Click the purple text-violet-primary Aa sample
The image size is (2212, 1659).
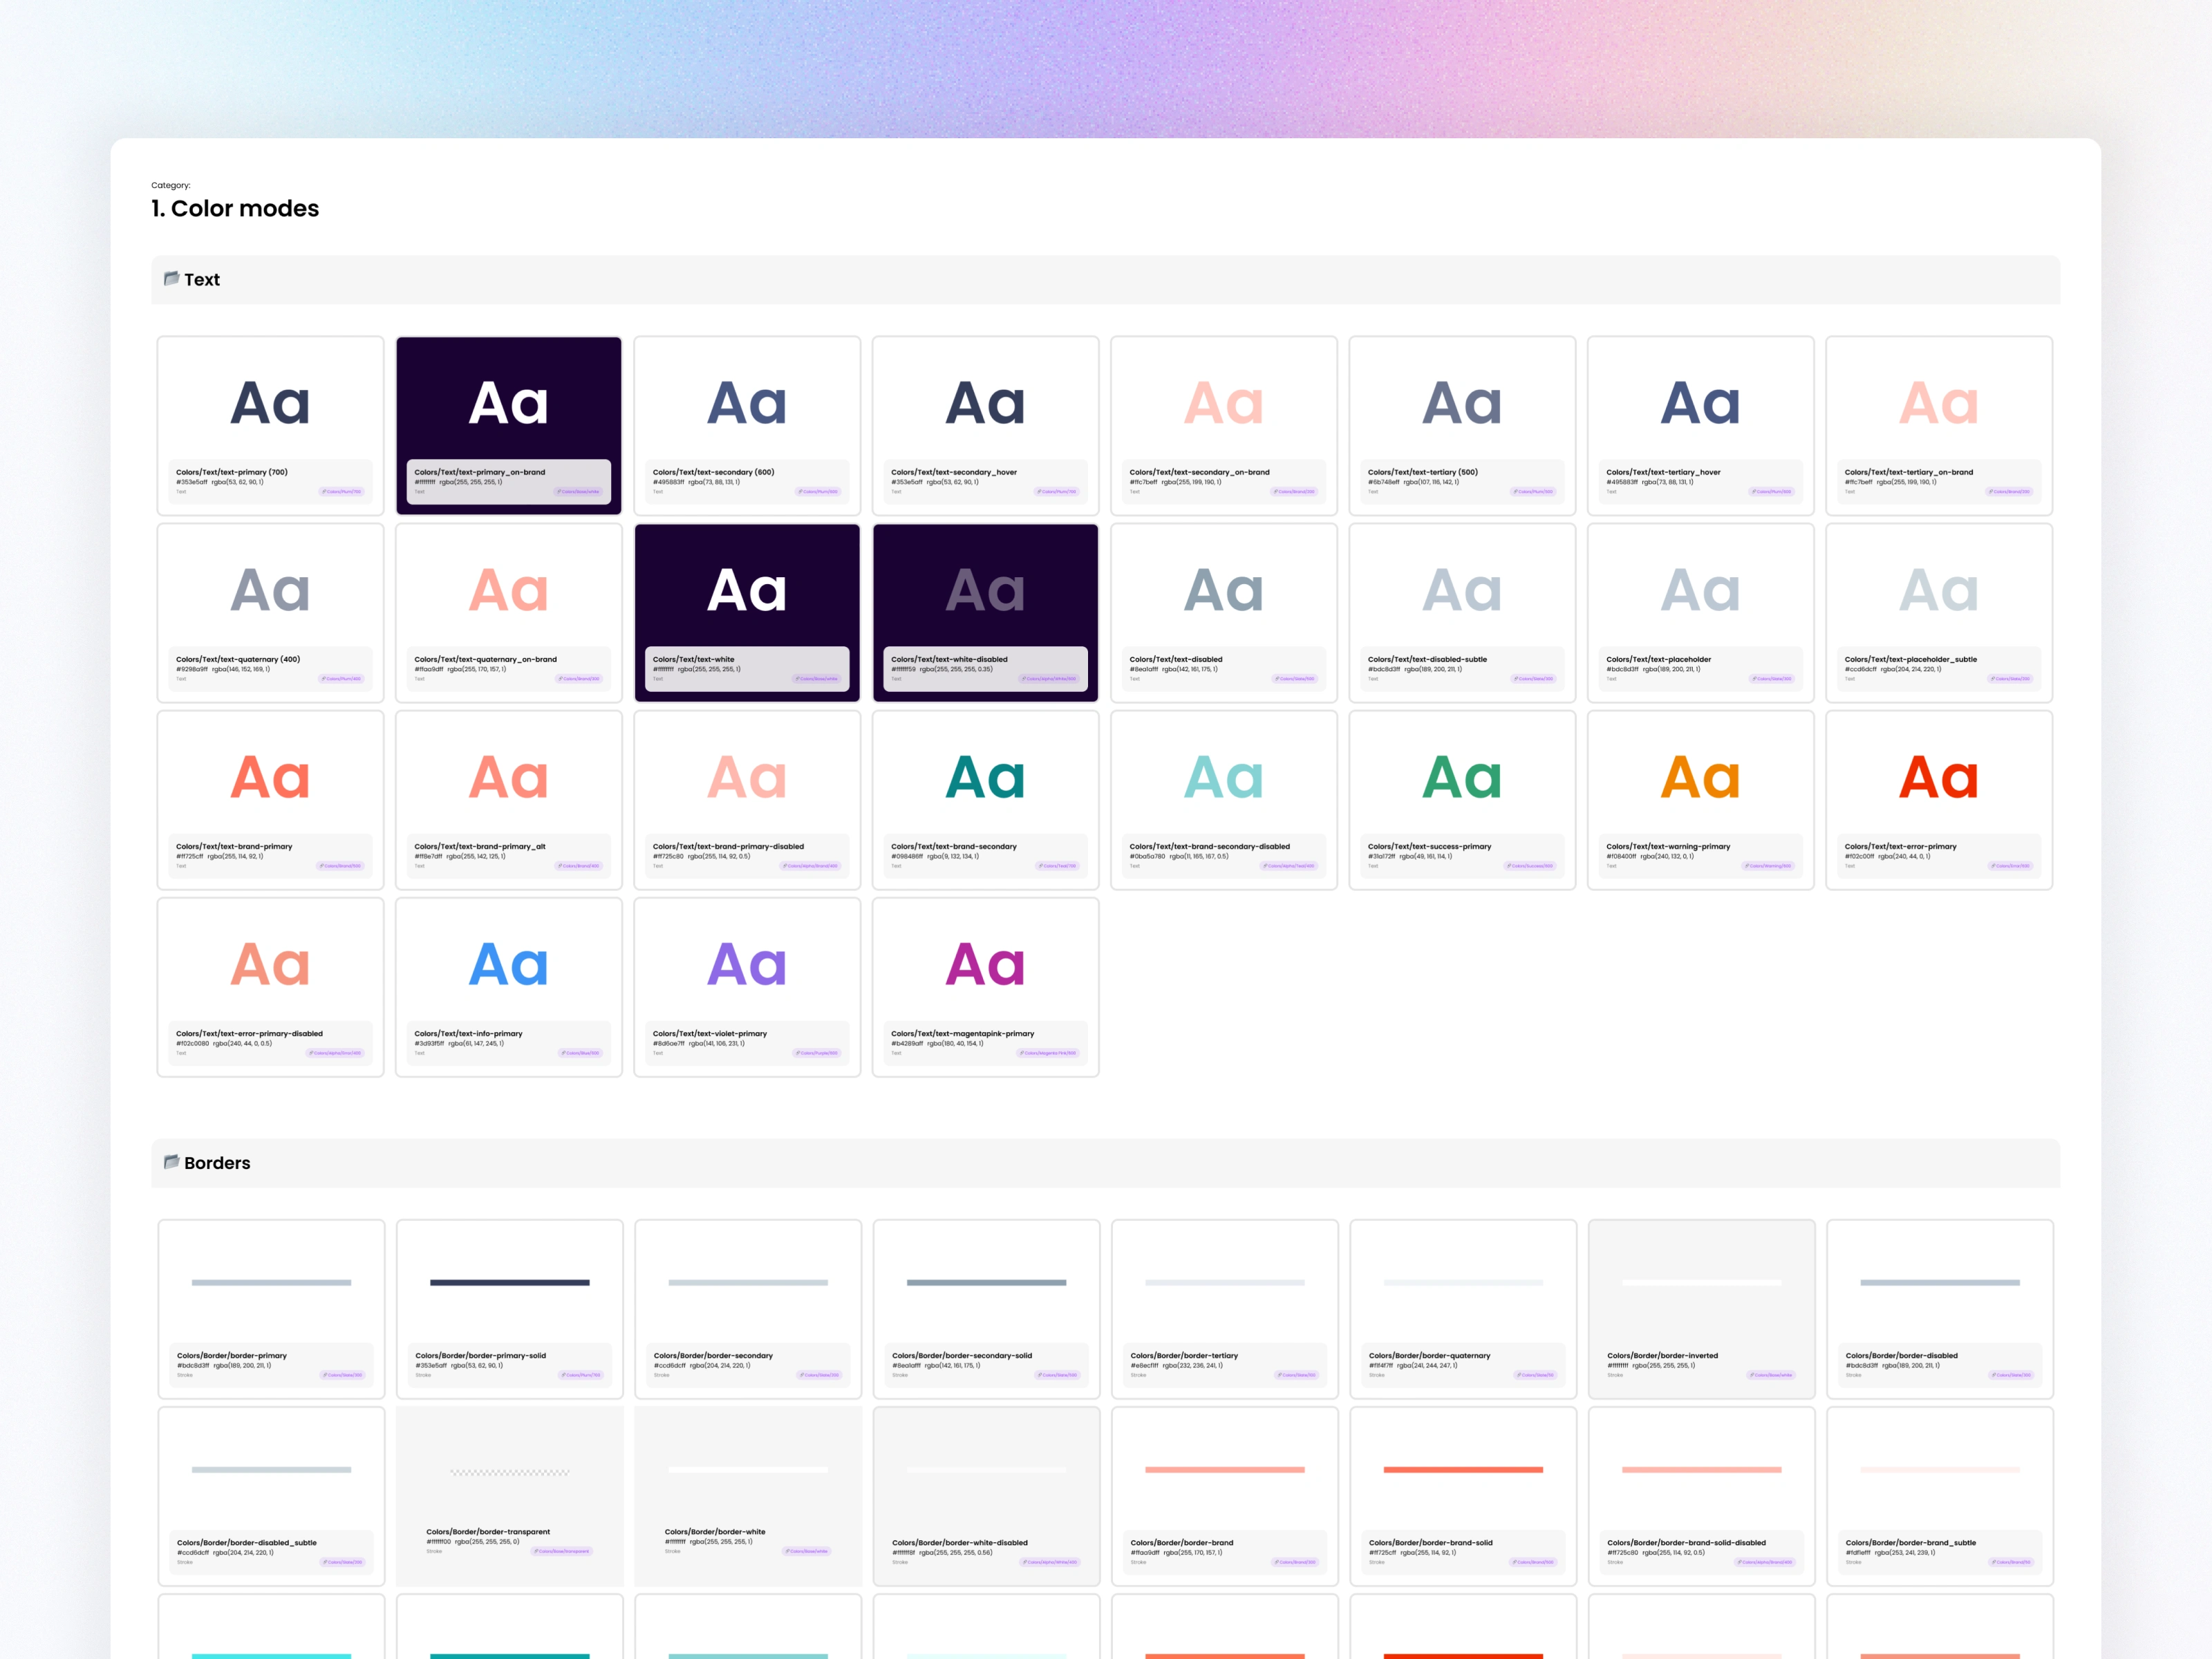[x=747, y=965]
